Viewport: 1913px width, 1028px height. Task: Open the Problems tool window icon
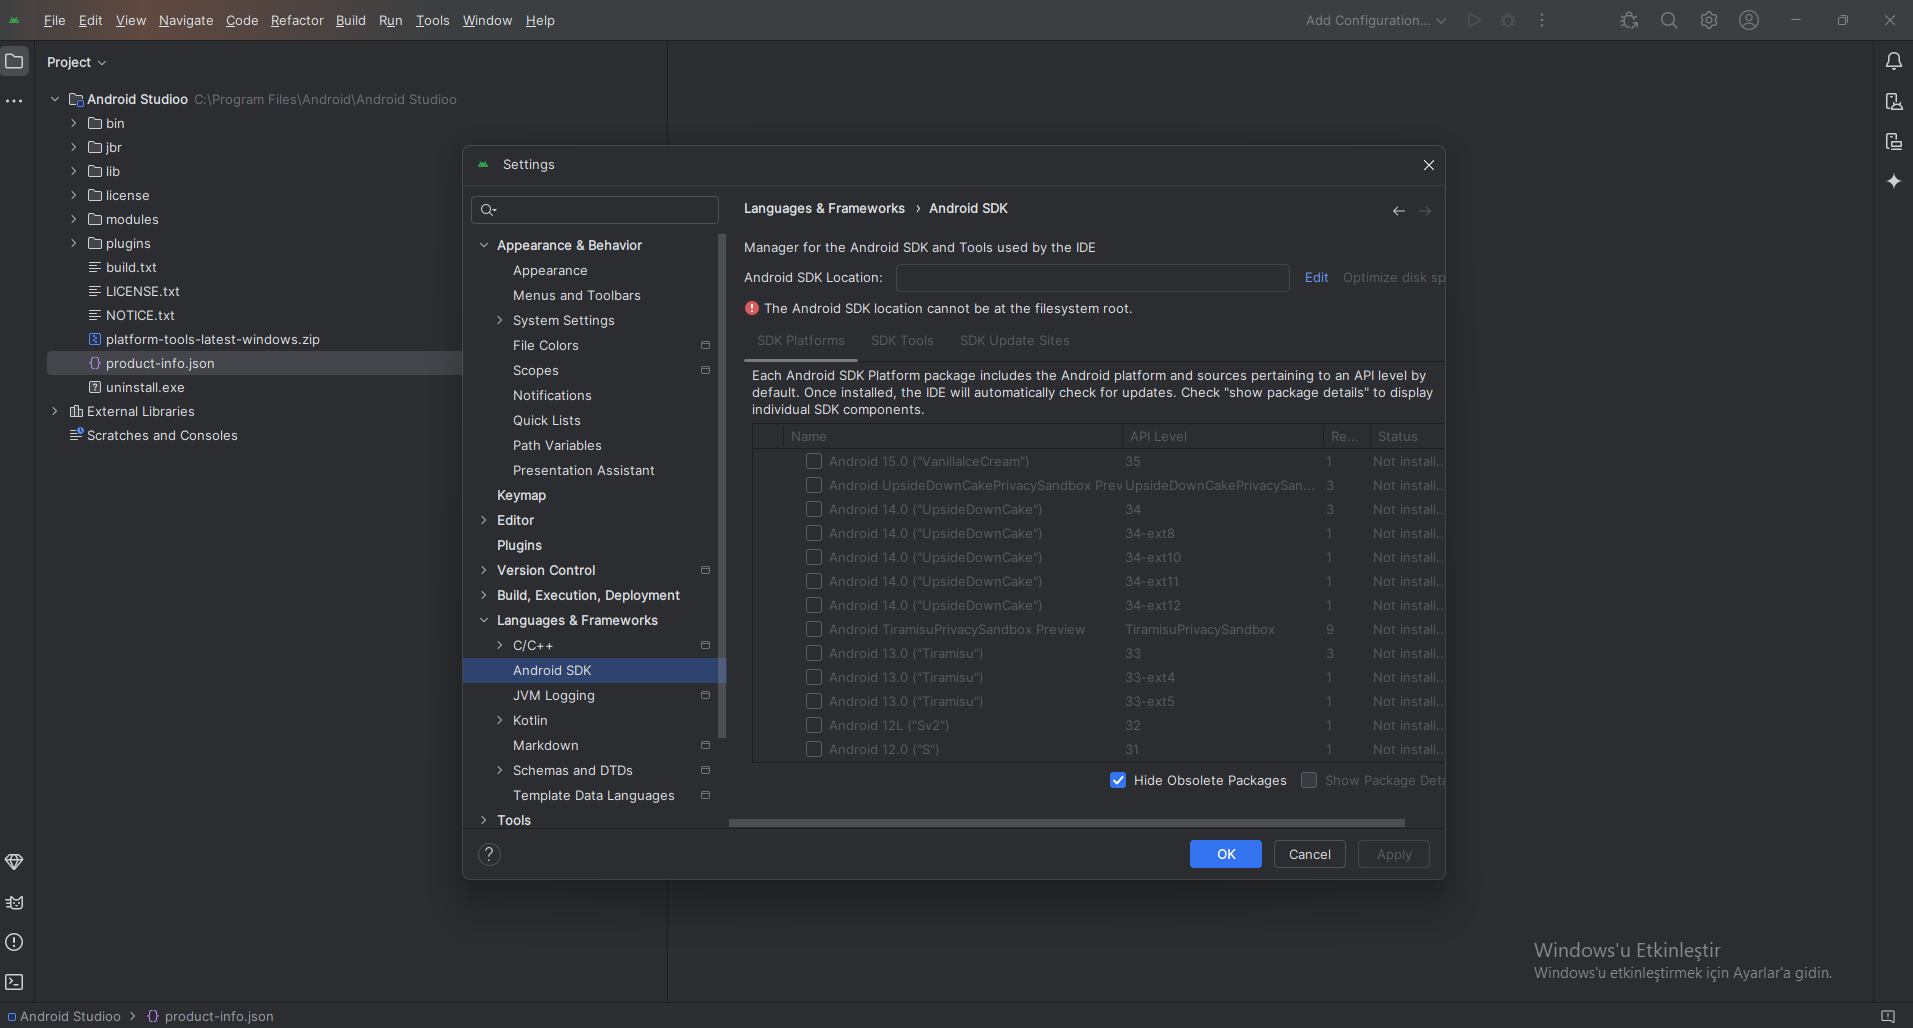pos(14,942)
